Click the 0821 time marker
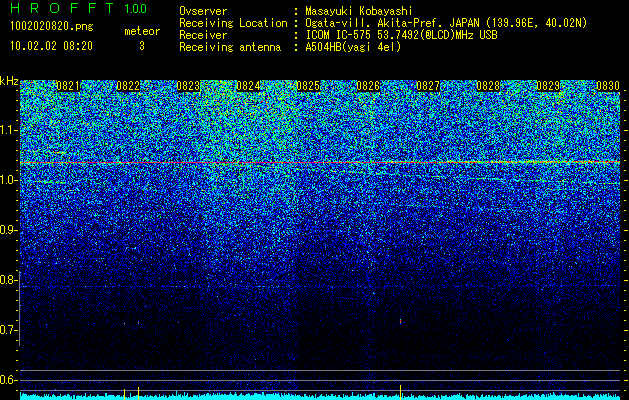The height and width of the screenshot is (400, 629). point(68,86)
